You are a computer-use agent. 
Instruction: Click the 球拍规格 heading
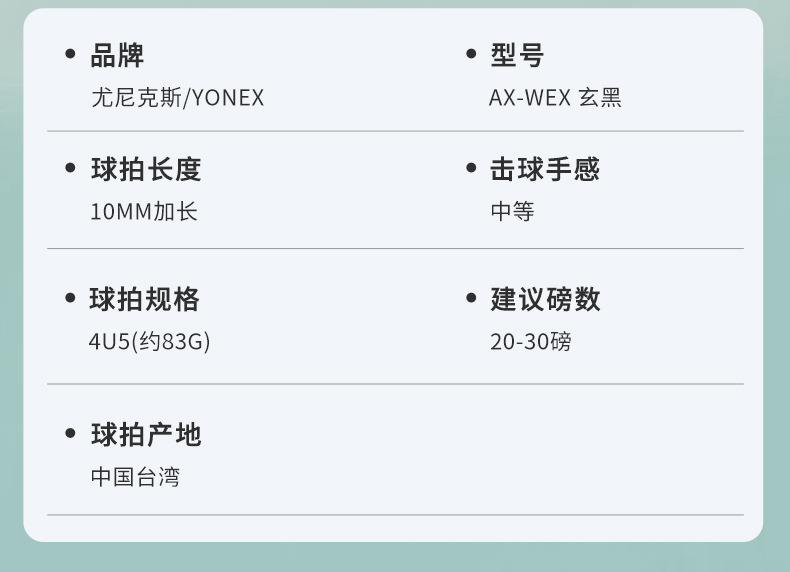pyautogui.click(x=145, y=299)
